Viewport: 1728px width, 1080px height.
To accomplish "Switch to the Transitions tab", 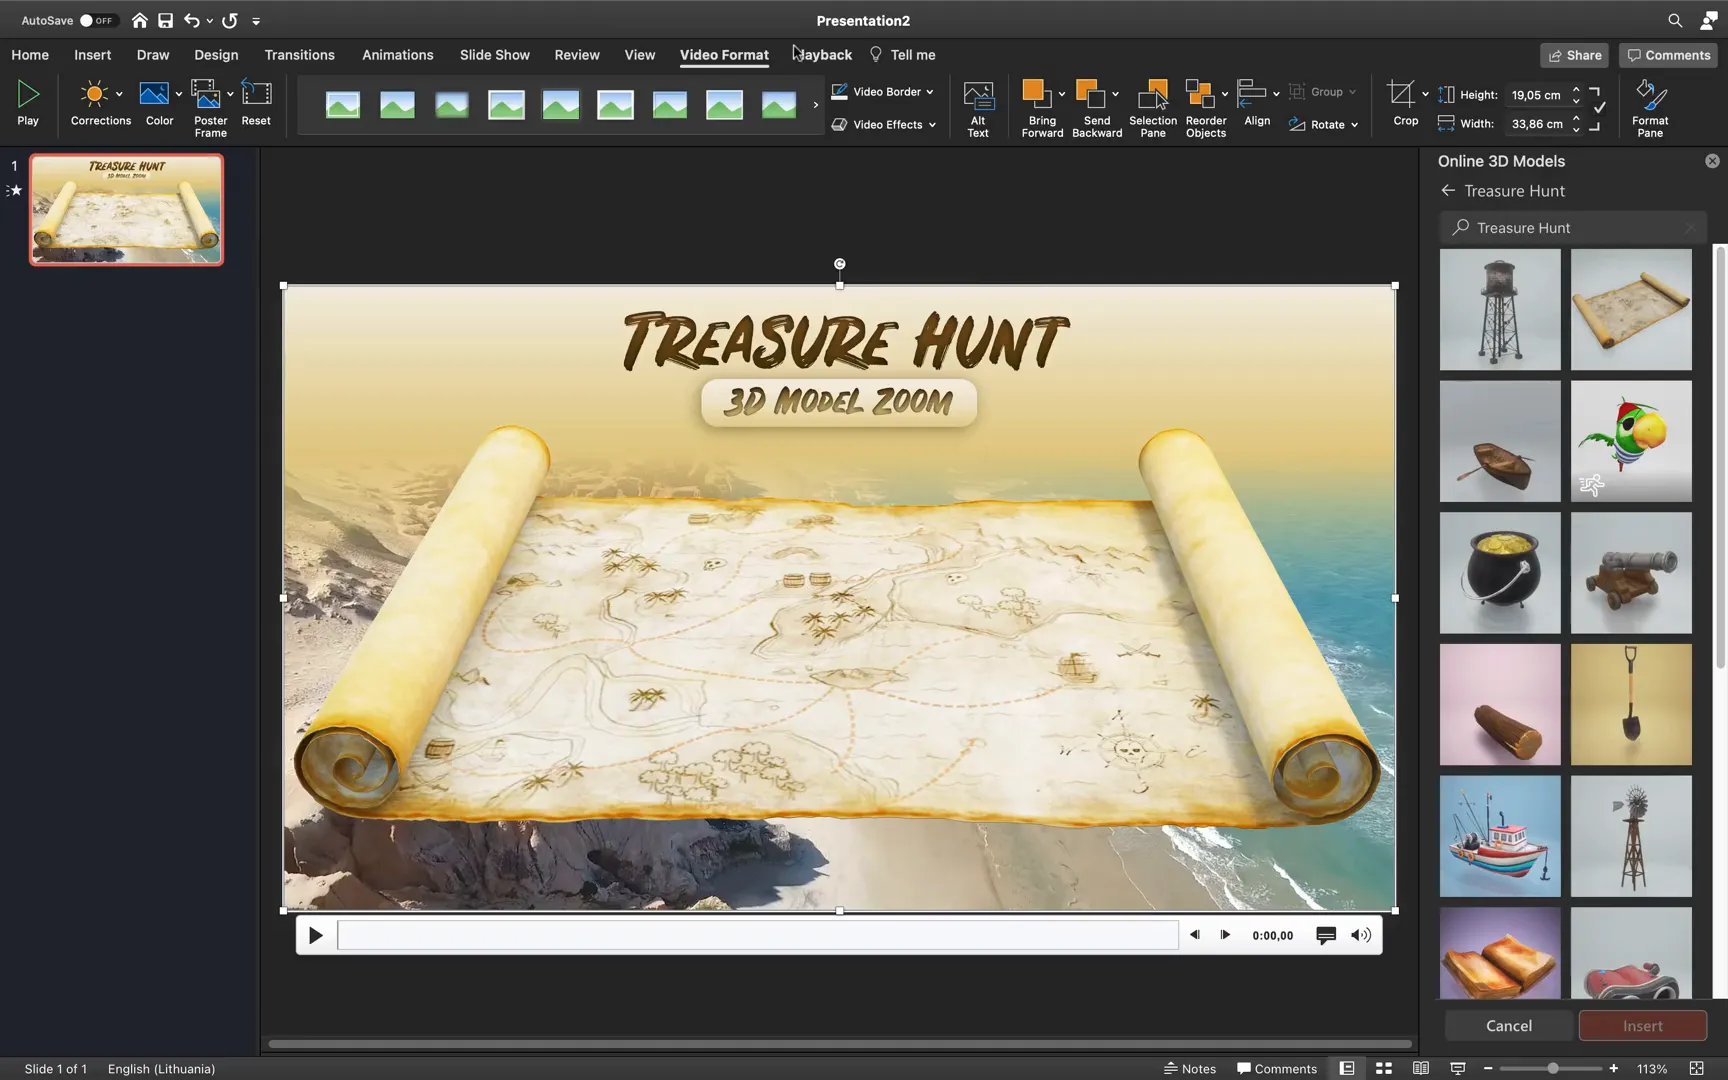I will click(299, 55).
